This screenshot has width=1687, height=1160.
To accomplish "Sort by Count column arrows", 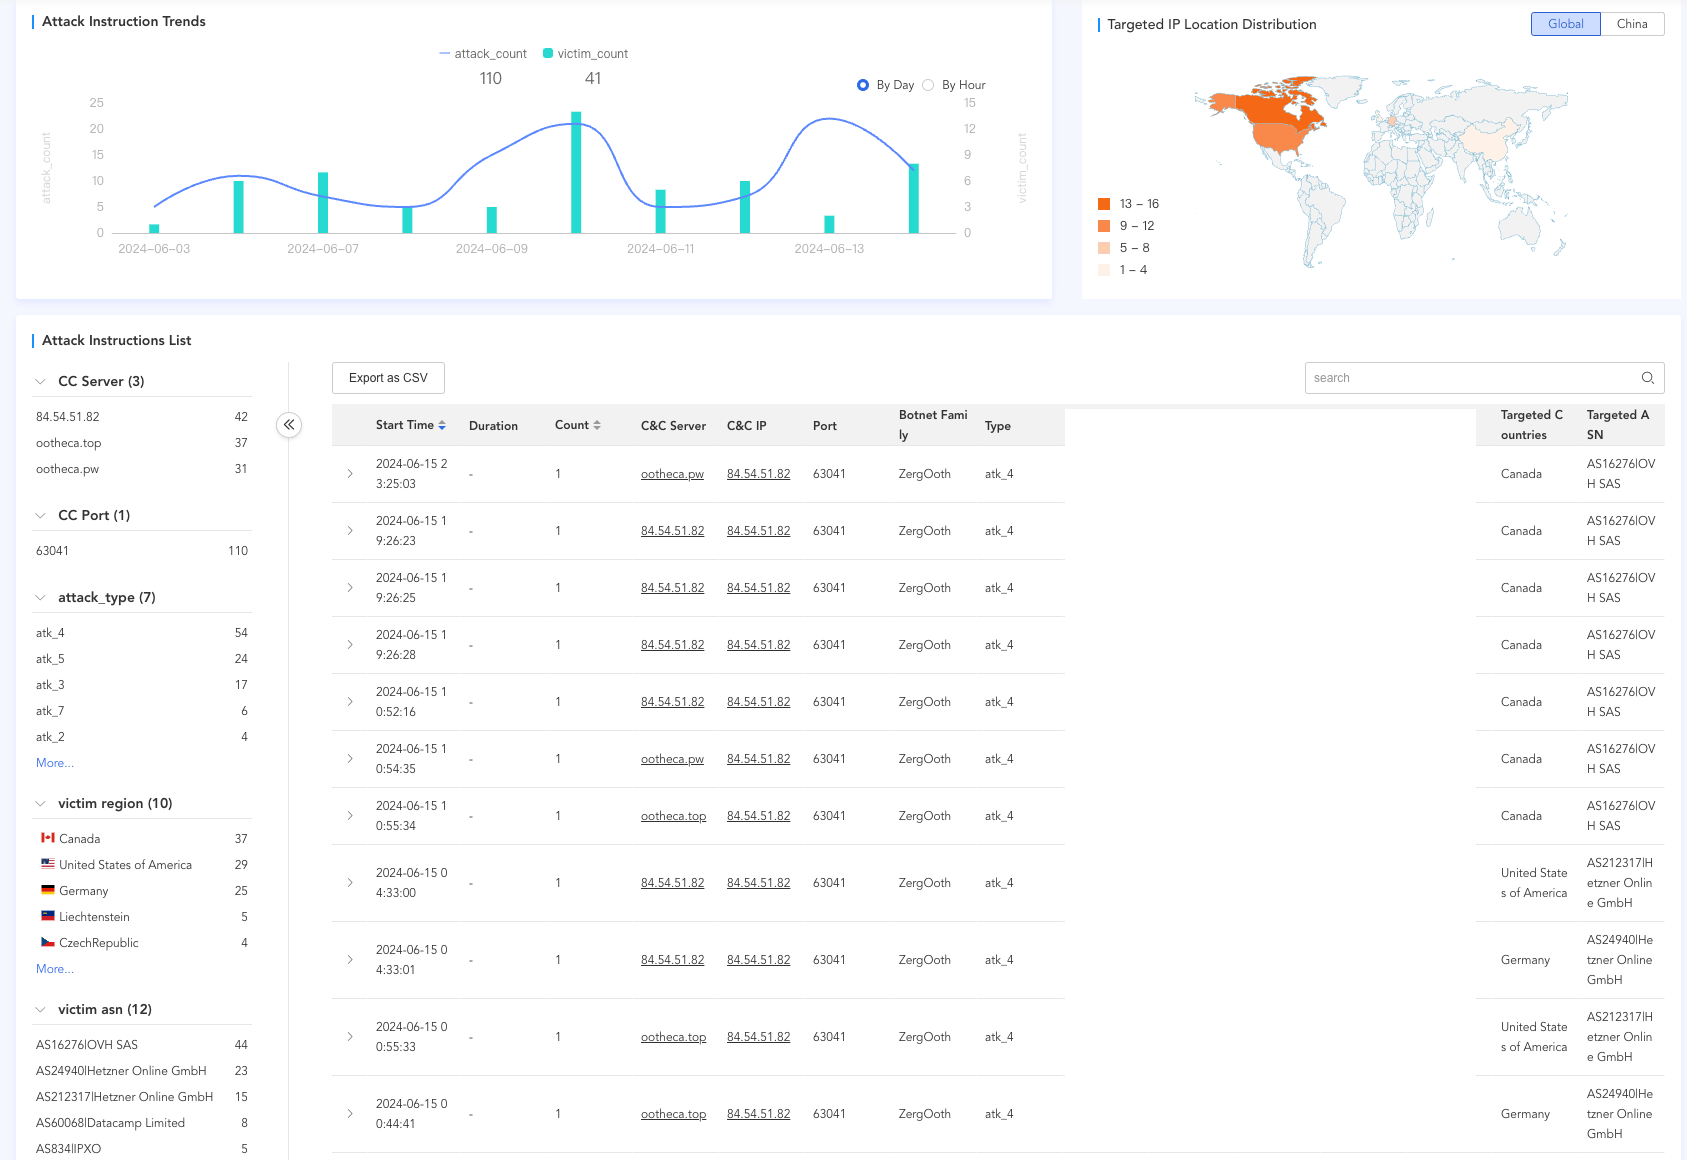I will (x=597, y=425).
